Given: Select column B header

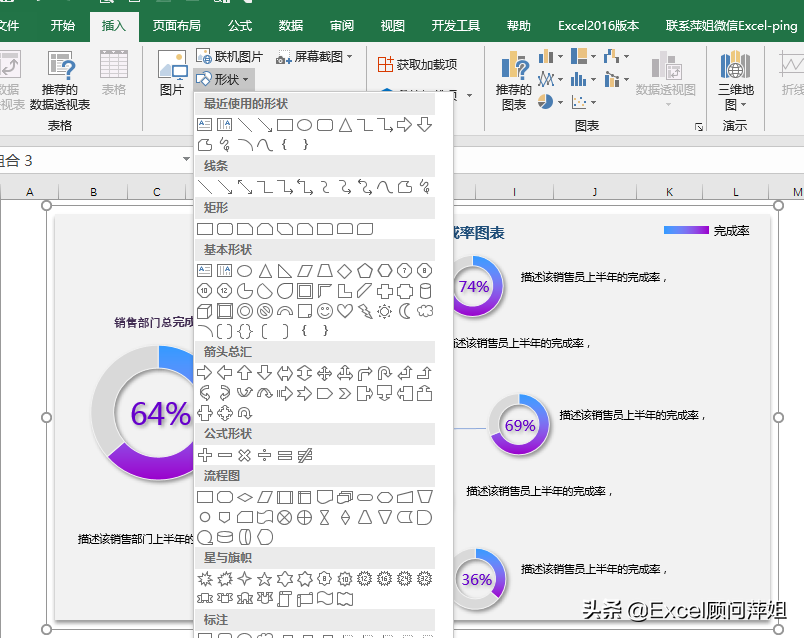Looking at the screenshot, I should pos(93,192).
